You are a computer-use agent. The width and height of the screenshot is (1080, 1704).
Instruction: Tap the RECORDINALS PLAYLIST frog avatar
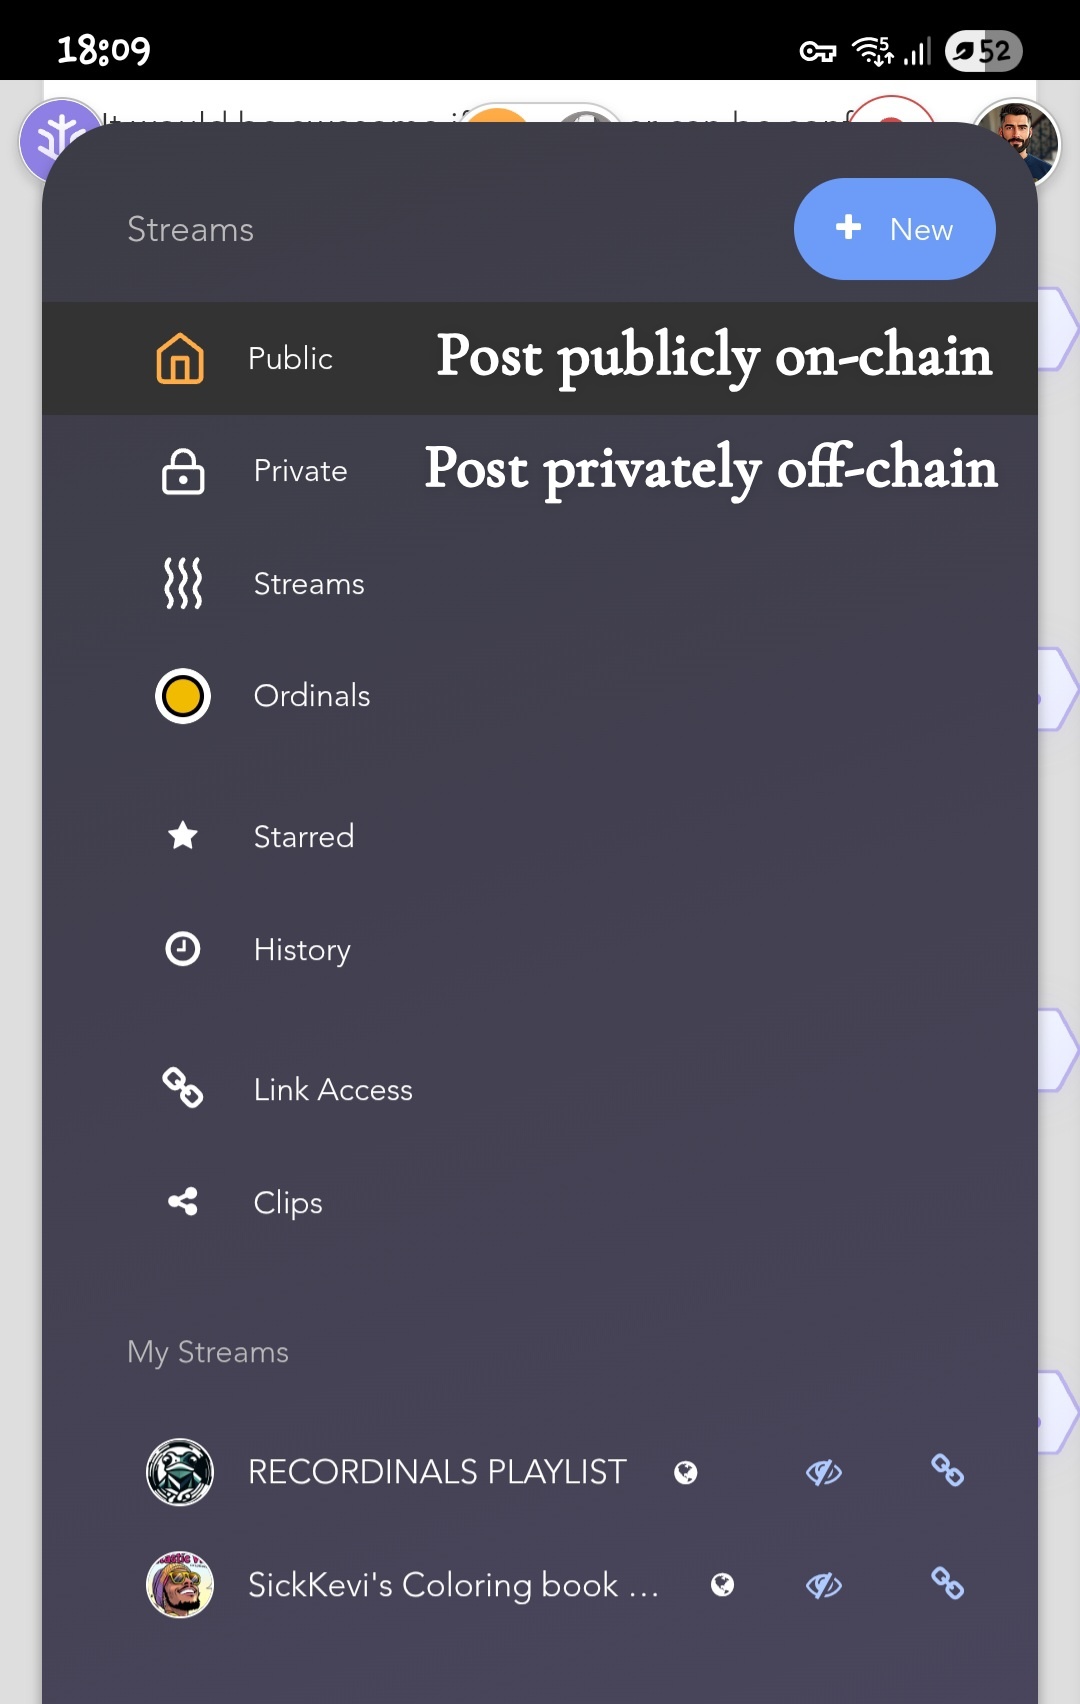tap(180, 1472)
